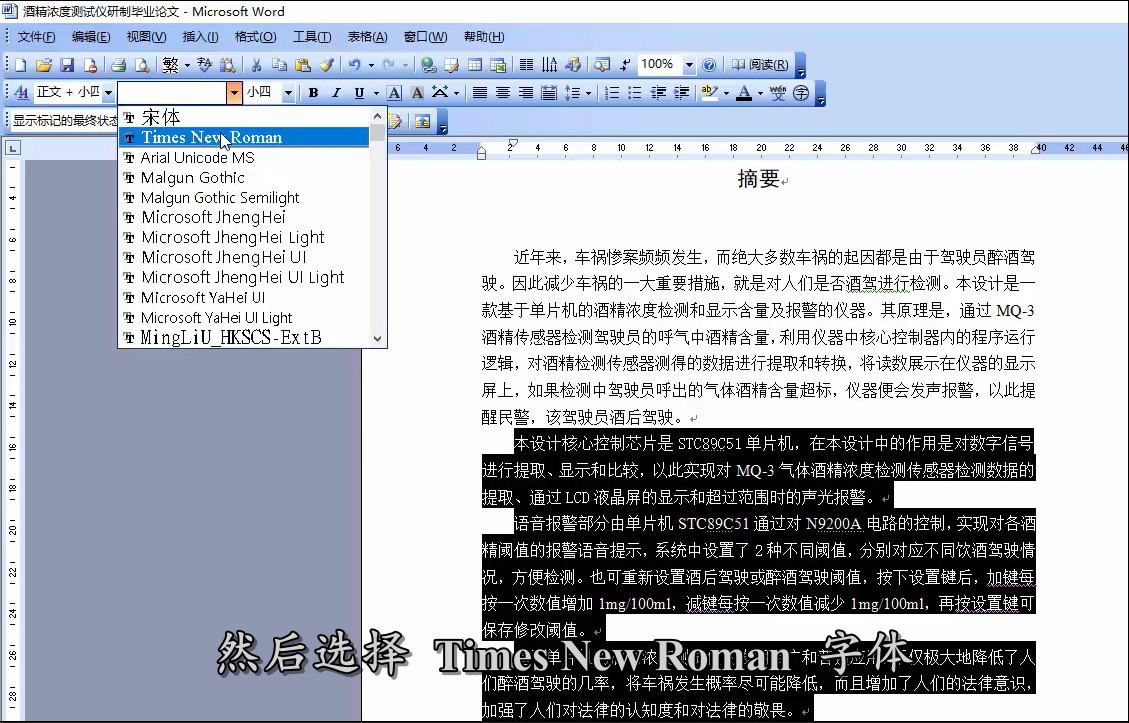Viewport: 1129px width, 723px height.
Task: Open phonetic guide (wén) tool
Action: pos(778,93)
